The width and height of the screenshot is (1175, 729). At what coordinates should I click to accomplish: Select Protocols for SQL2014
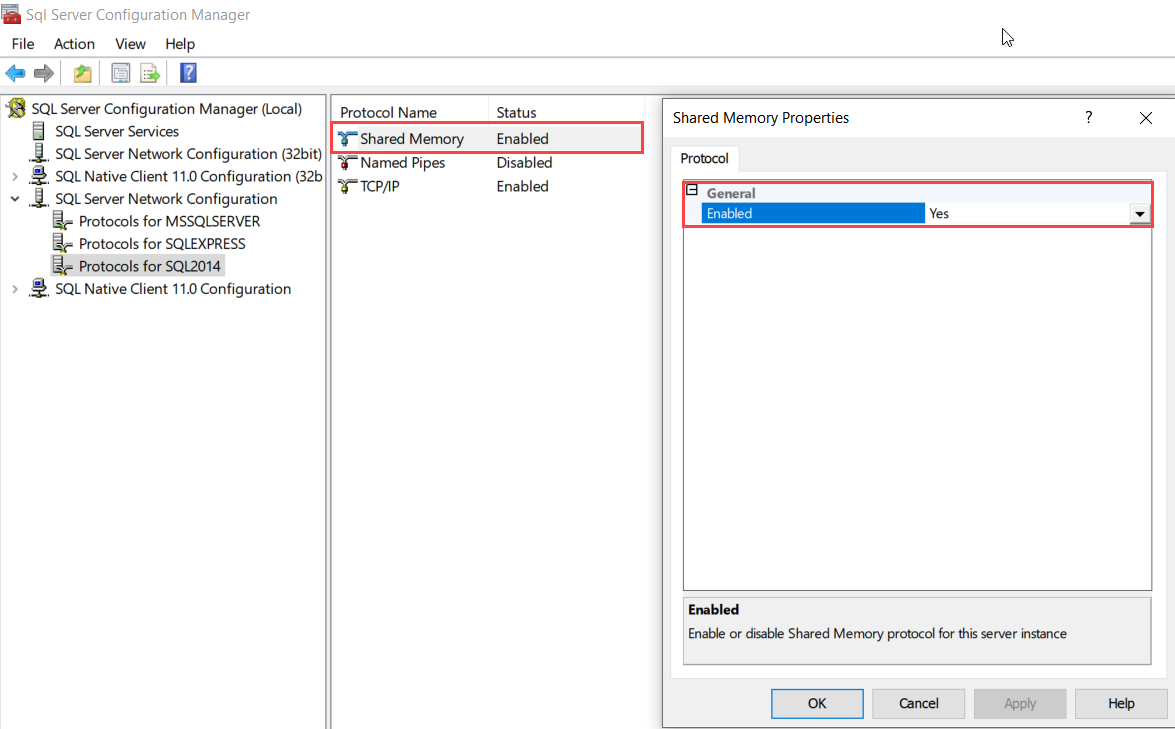(150, 266)
